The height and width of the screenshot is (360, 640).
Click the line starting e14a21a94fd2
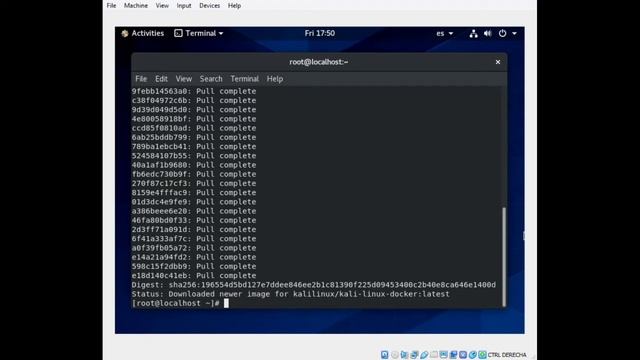tap(194, 257)
